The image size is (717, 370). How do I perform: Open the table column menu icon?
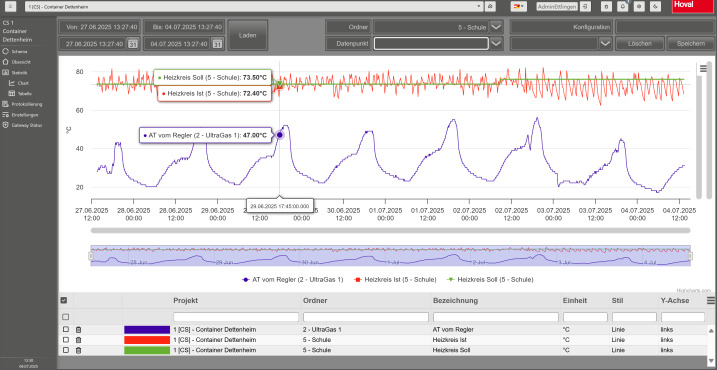coord(711,300)
